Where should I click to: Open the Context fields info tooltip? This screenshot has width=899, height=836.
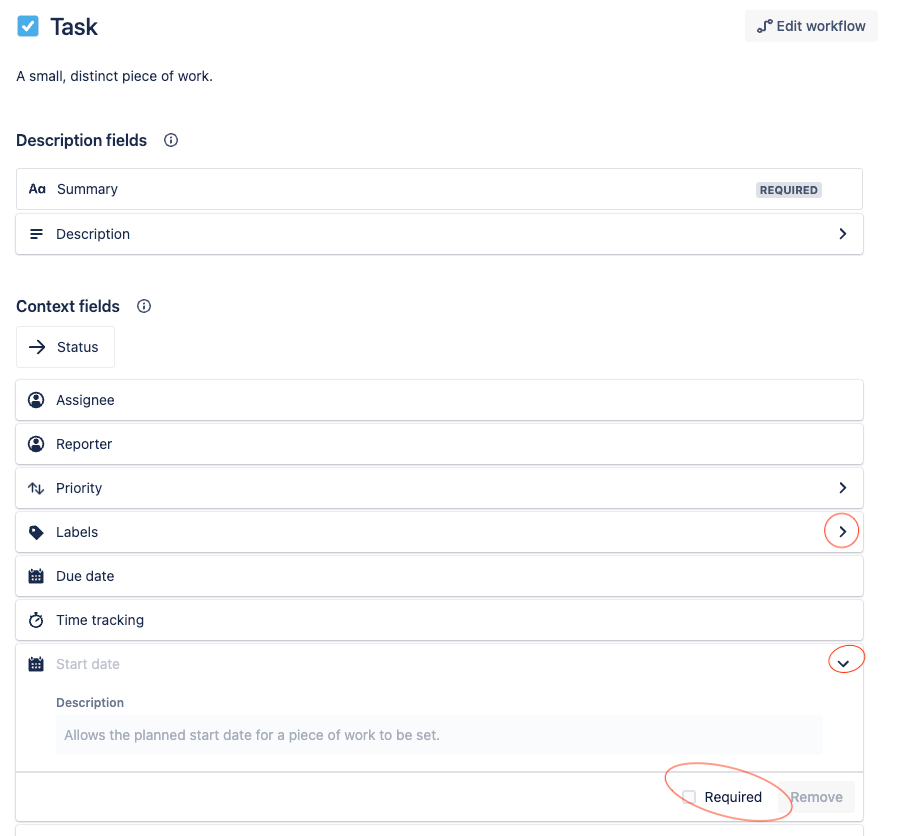[x=143, y=306]
